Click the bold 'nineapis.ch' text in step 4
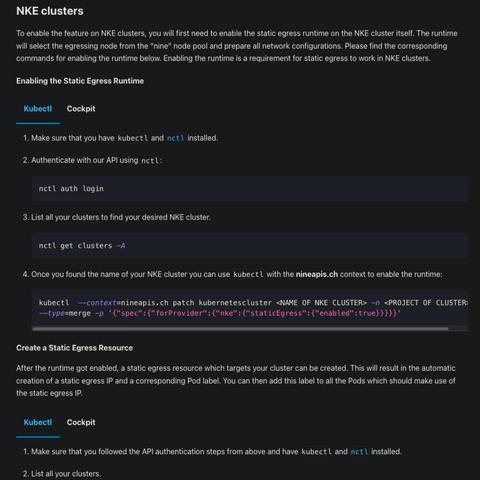Screen dimensions: 480x480 (317, 274)
